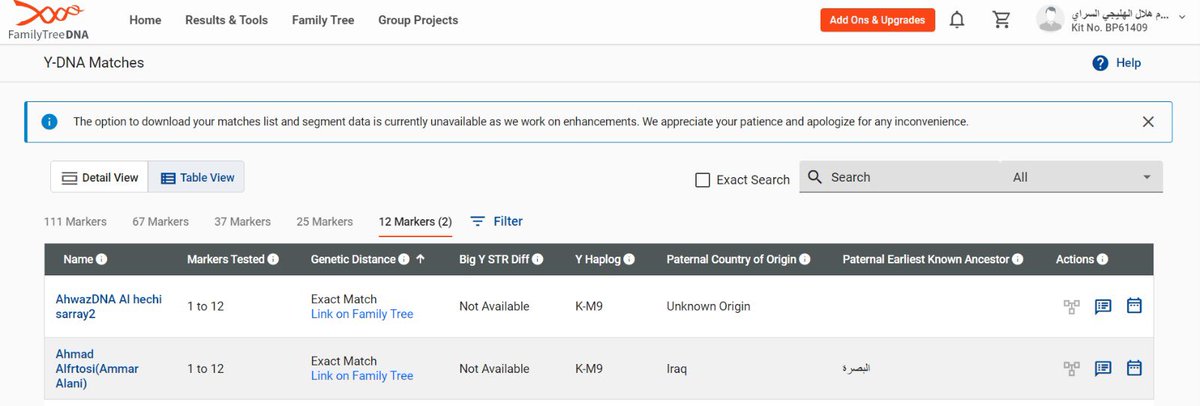
Task: Open notes icon for Ahmad Alfrtosi row
Action: [1103, 368]
